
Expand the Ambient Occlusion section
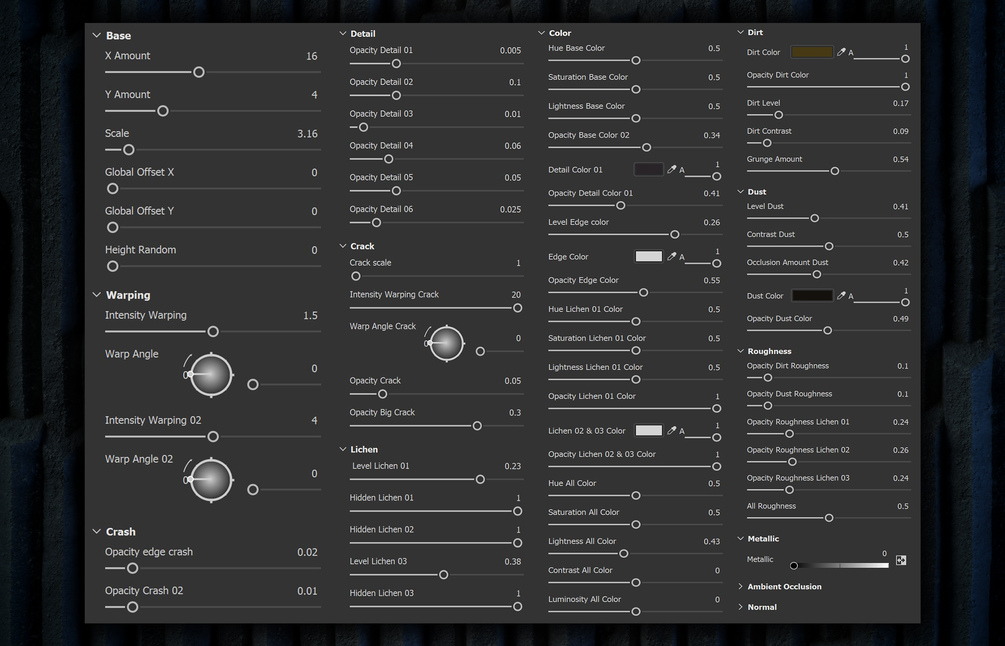point(740,586)
